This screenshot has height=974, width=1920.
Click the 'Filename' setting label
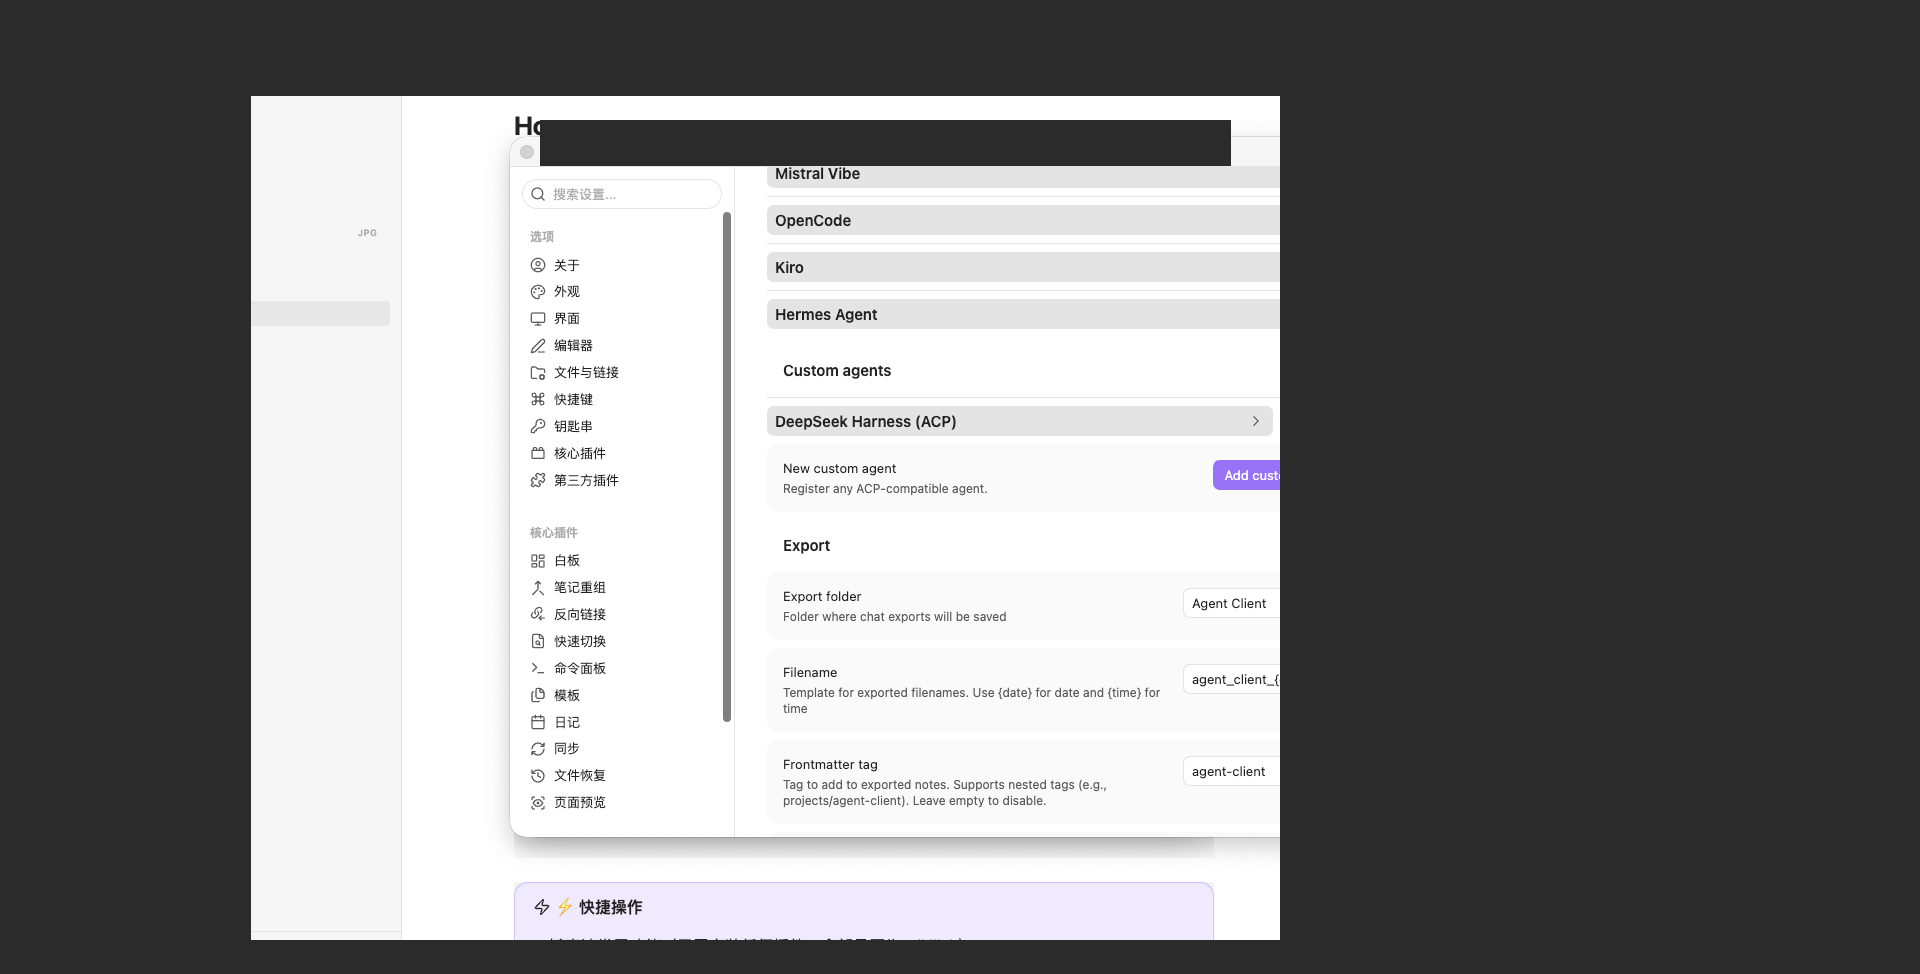(x=810, y=673)
